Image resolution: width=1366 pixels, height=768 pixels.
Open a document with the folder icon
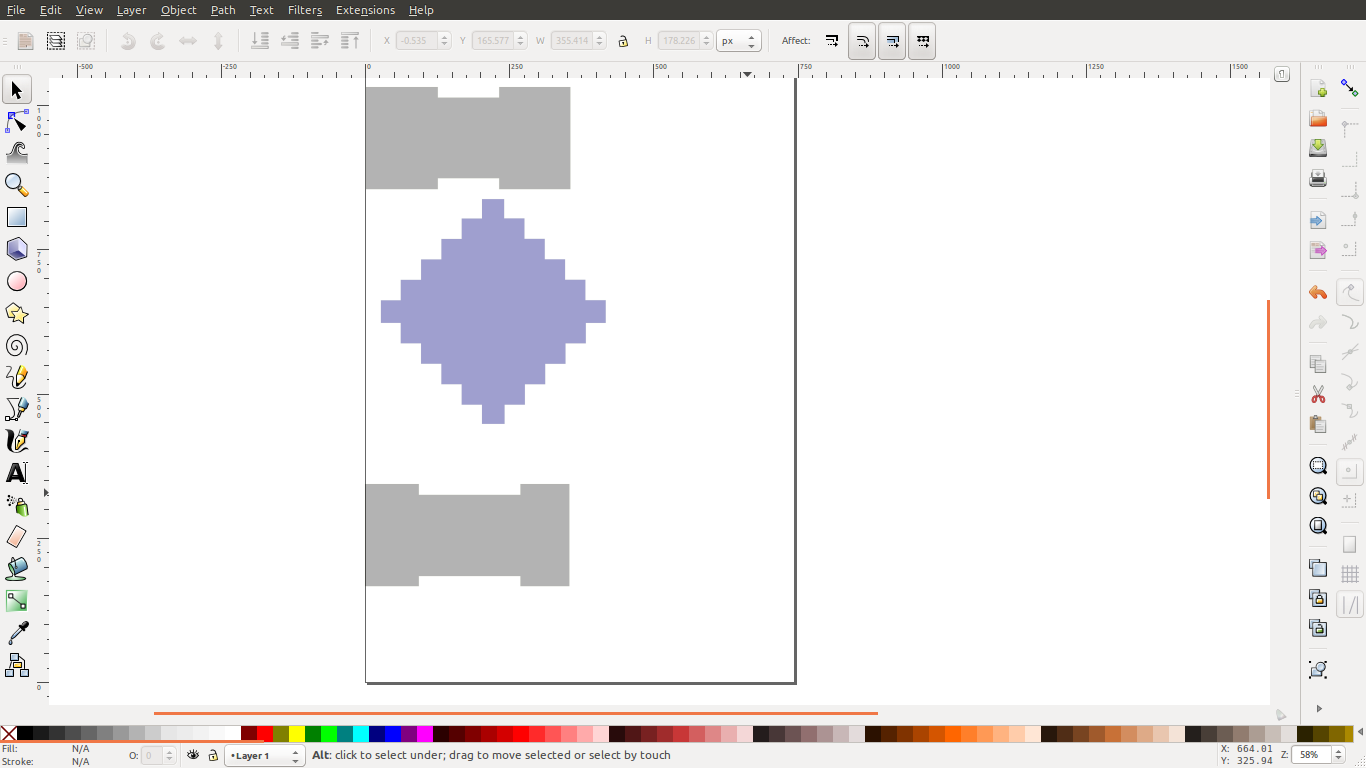[1318, 119]
